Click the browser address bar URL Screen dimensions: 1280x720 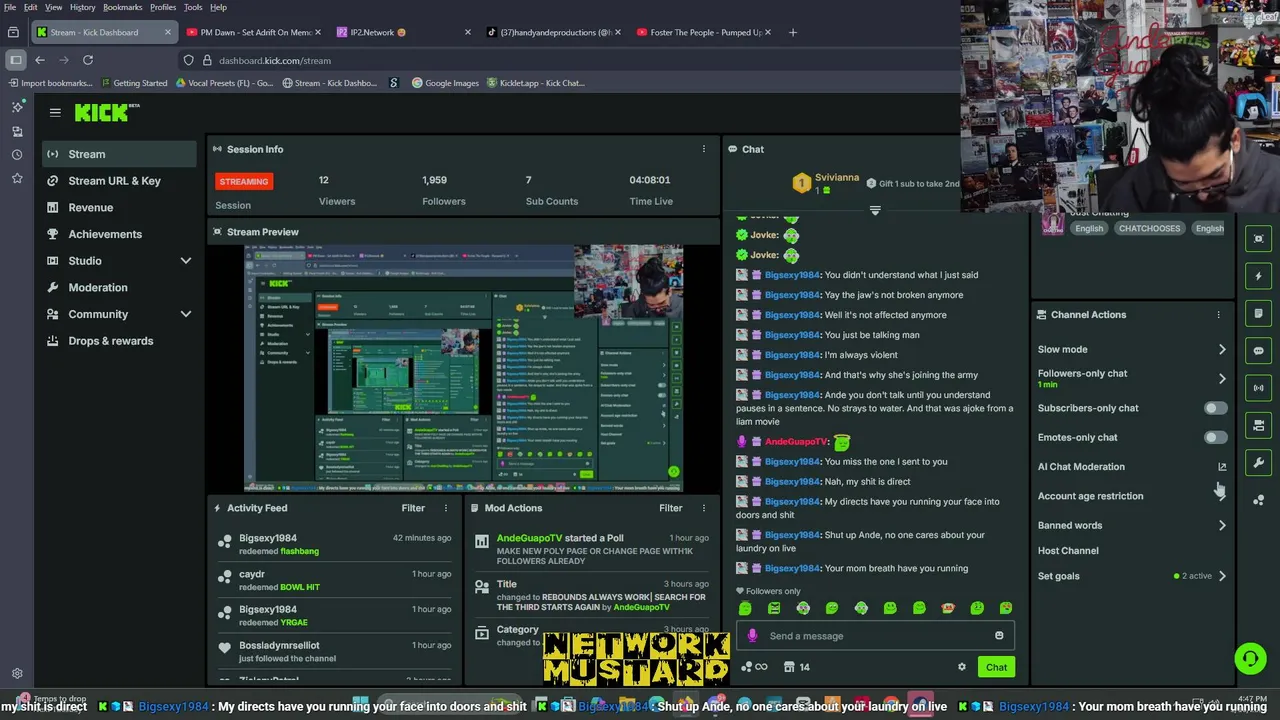(x=275, y=60)
